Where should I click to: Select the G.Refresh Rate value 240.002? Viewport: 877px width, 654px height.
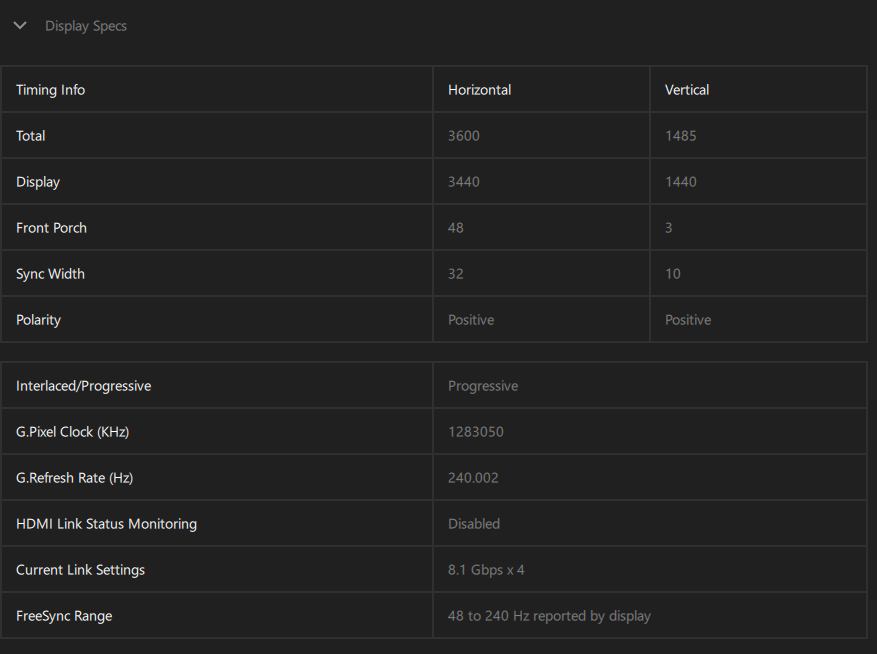click(x=473, y=478)
